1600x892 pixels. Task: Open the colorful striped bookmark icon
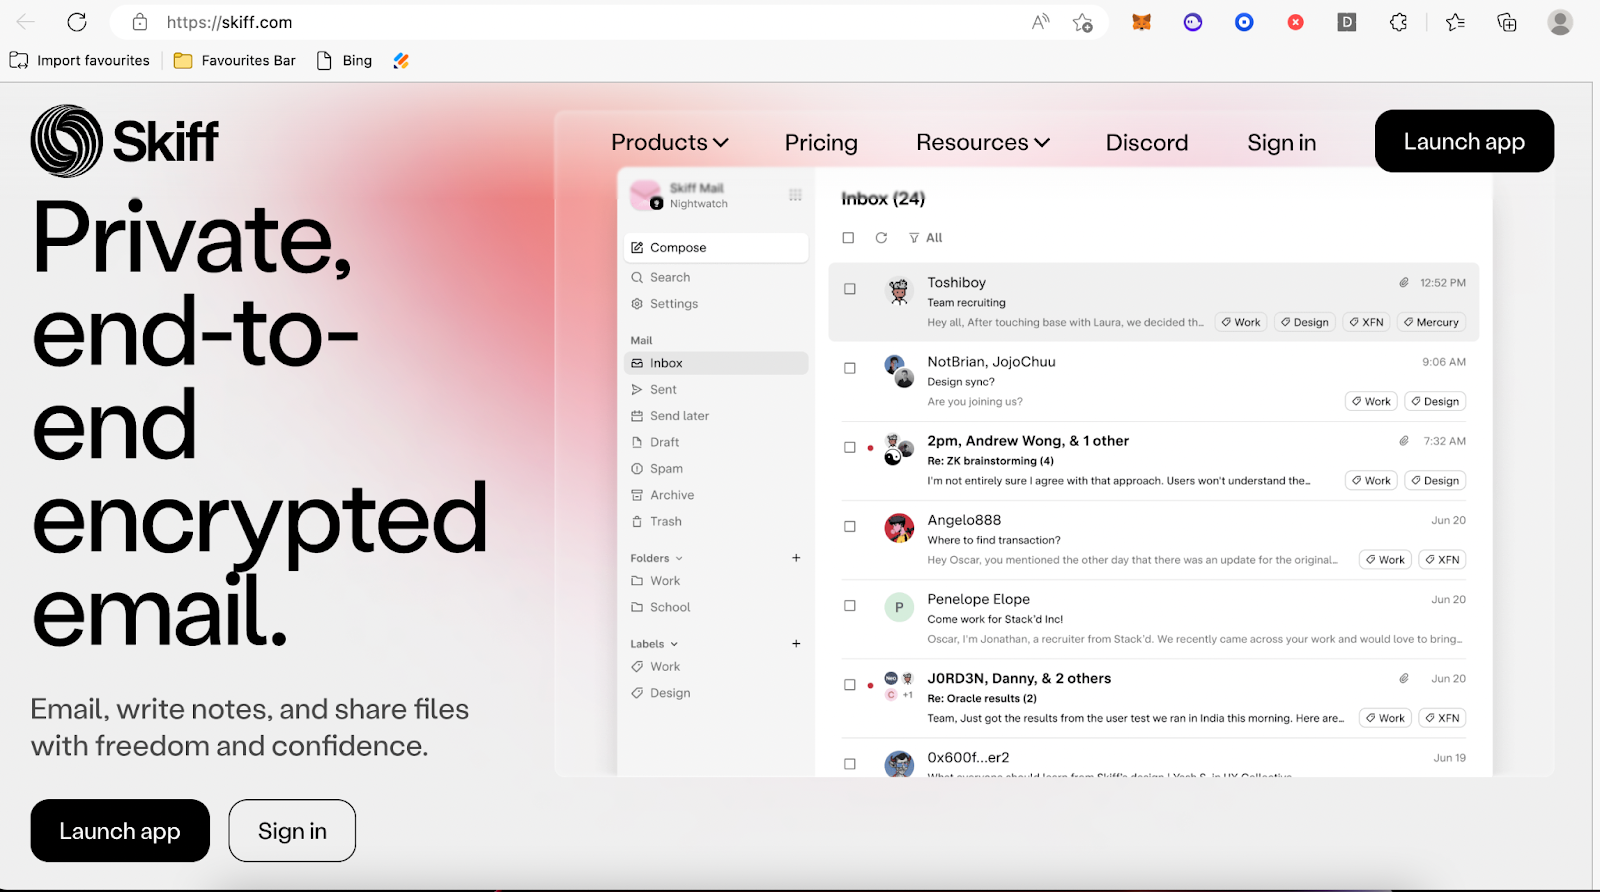(x=401, y=61)
